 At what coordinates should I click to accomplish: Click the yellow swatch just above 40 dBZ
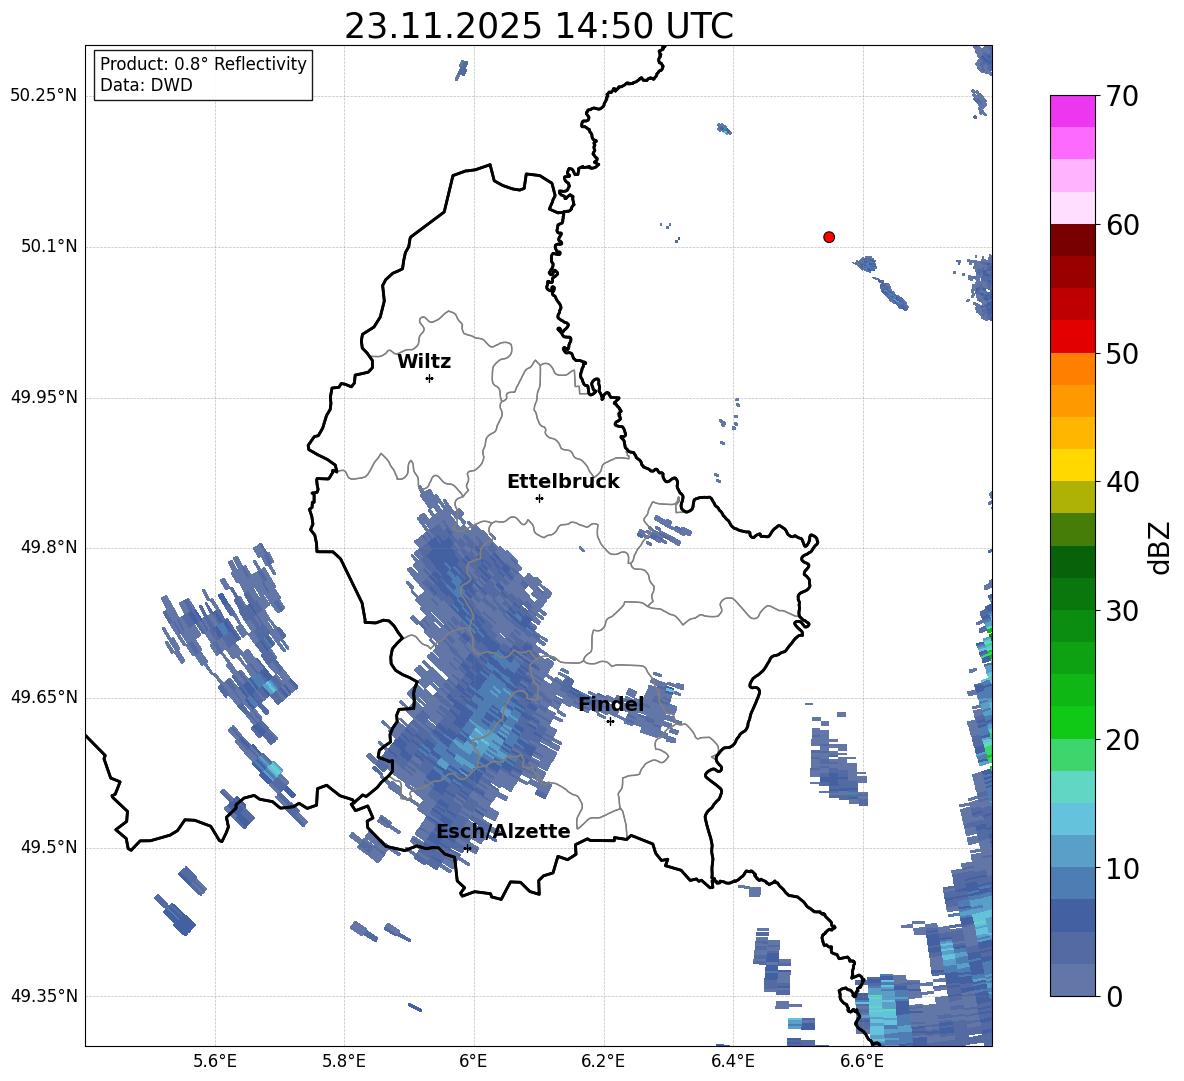[1072, 465]
